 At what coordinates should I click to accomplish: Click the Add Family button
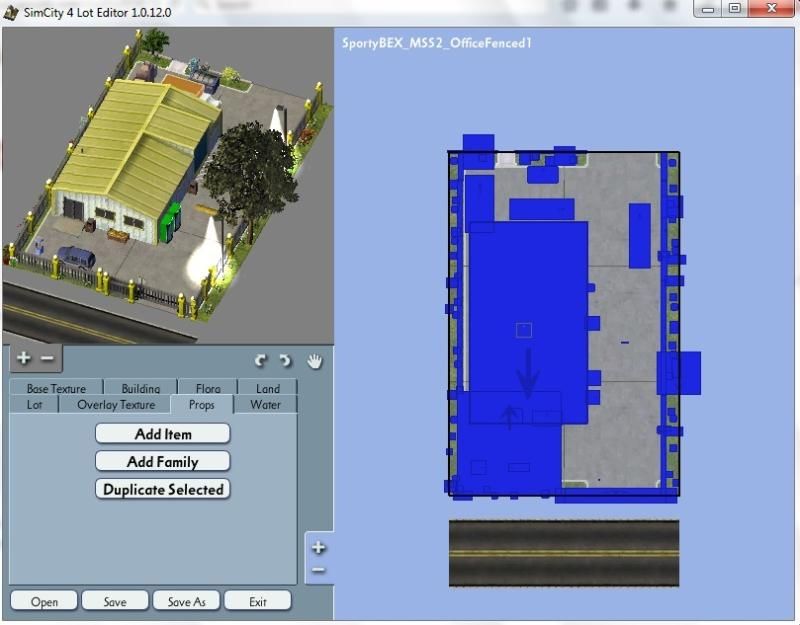point(163,461)
